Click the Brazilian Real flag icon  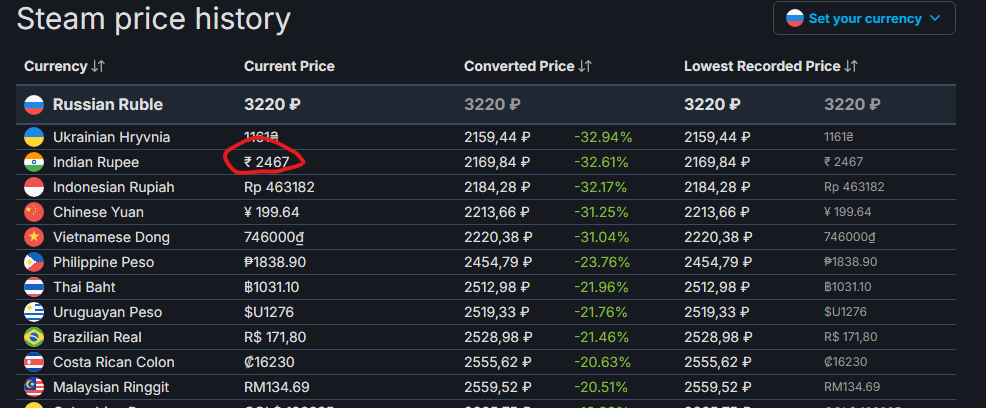pos(34,337)
